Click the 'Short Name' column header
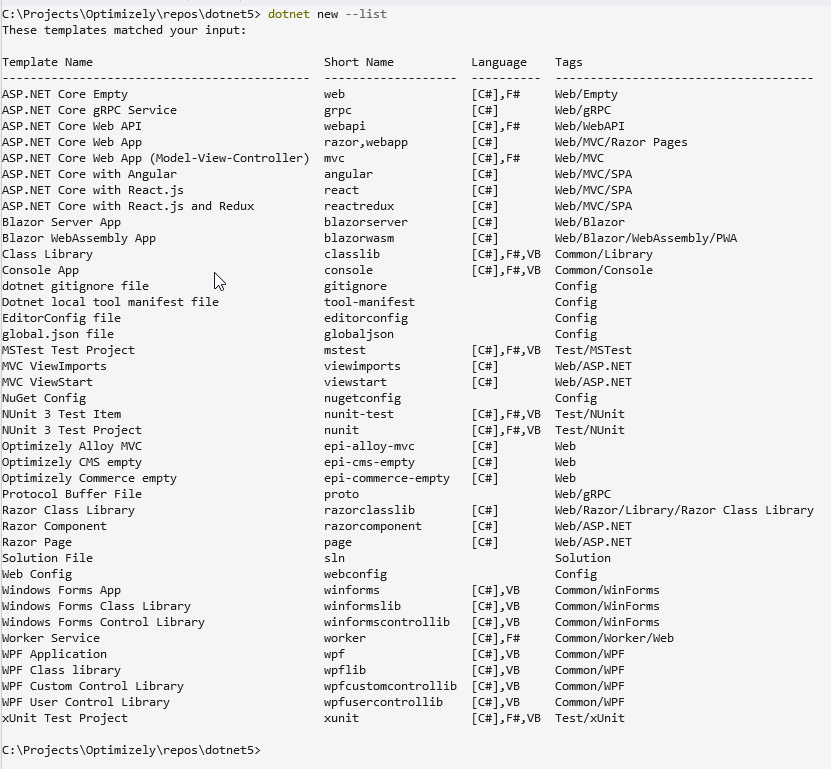The width and height of the screenshot is (831, 769). 358,62
